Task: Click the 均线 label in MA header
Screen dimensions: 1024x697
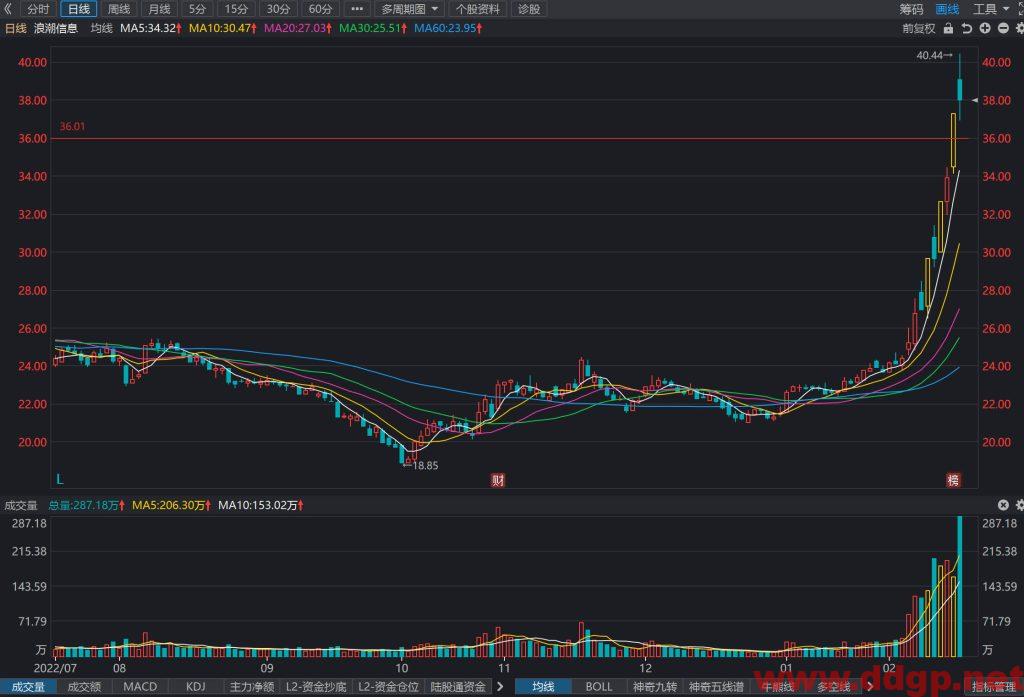Action: (x=101, y=28)
